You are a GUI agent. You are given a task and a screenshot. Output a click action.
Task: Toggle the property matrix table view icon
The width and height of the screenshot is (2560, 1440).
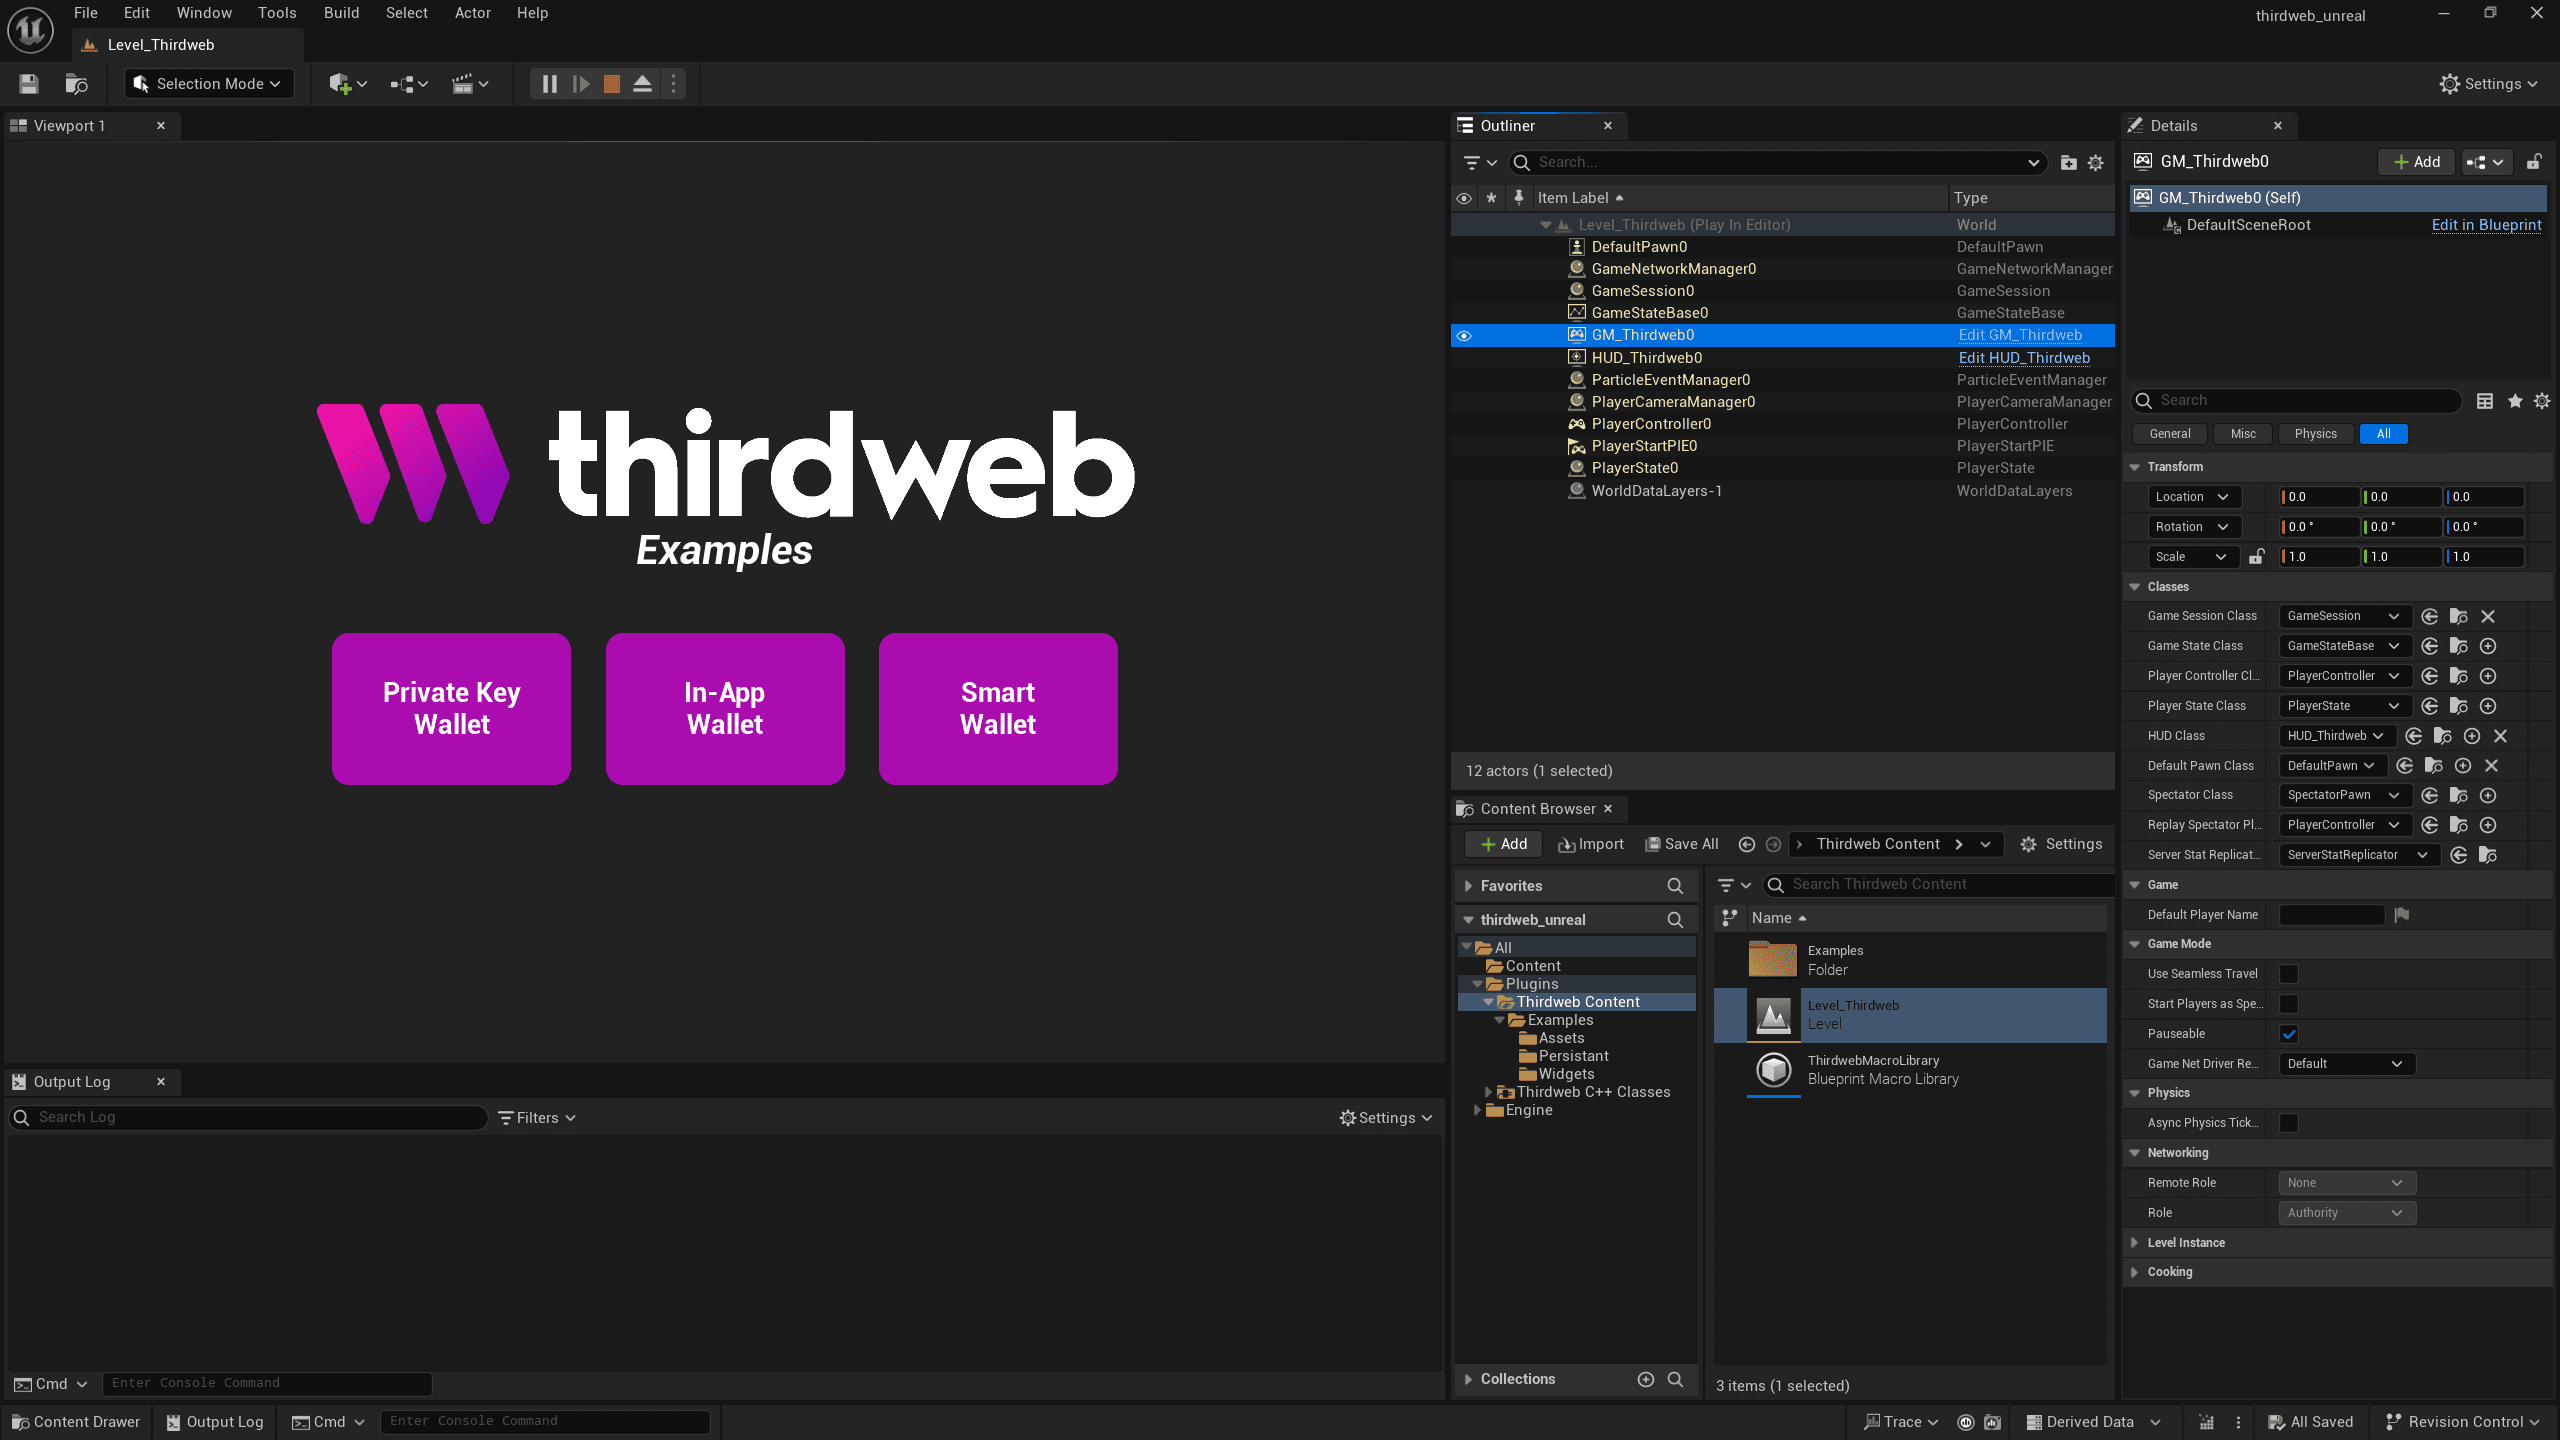pyautogui.click(x=2485, y=401)
